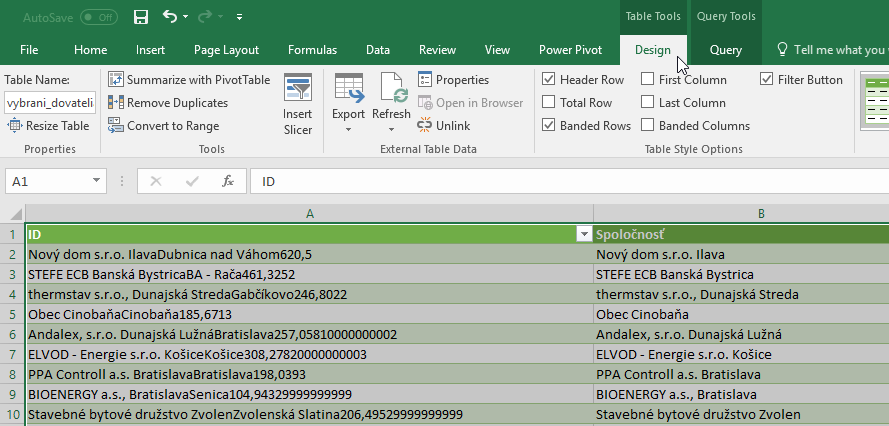Viewport: 889px width, 426px height.
Task: Open the File tab
Action: (29, 50)
